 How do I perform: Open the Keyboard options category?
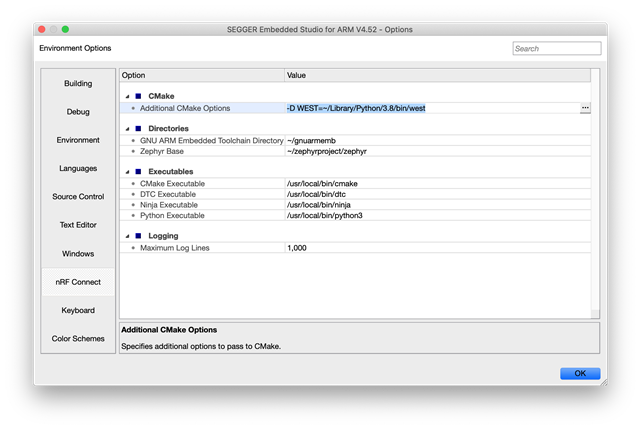pos(78,310)
